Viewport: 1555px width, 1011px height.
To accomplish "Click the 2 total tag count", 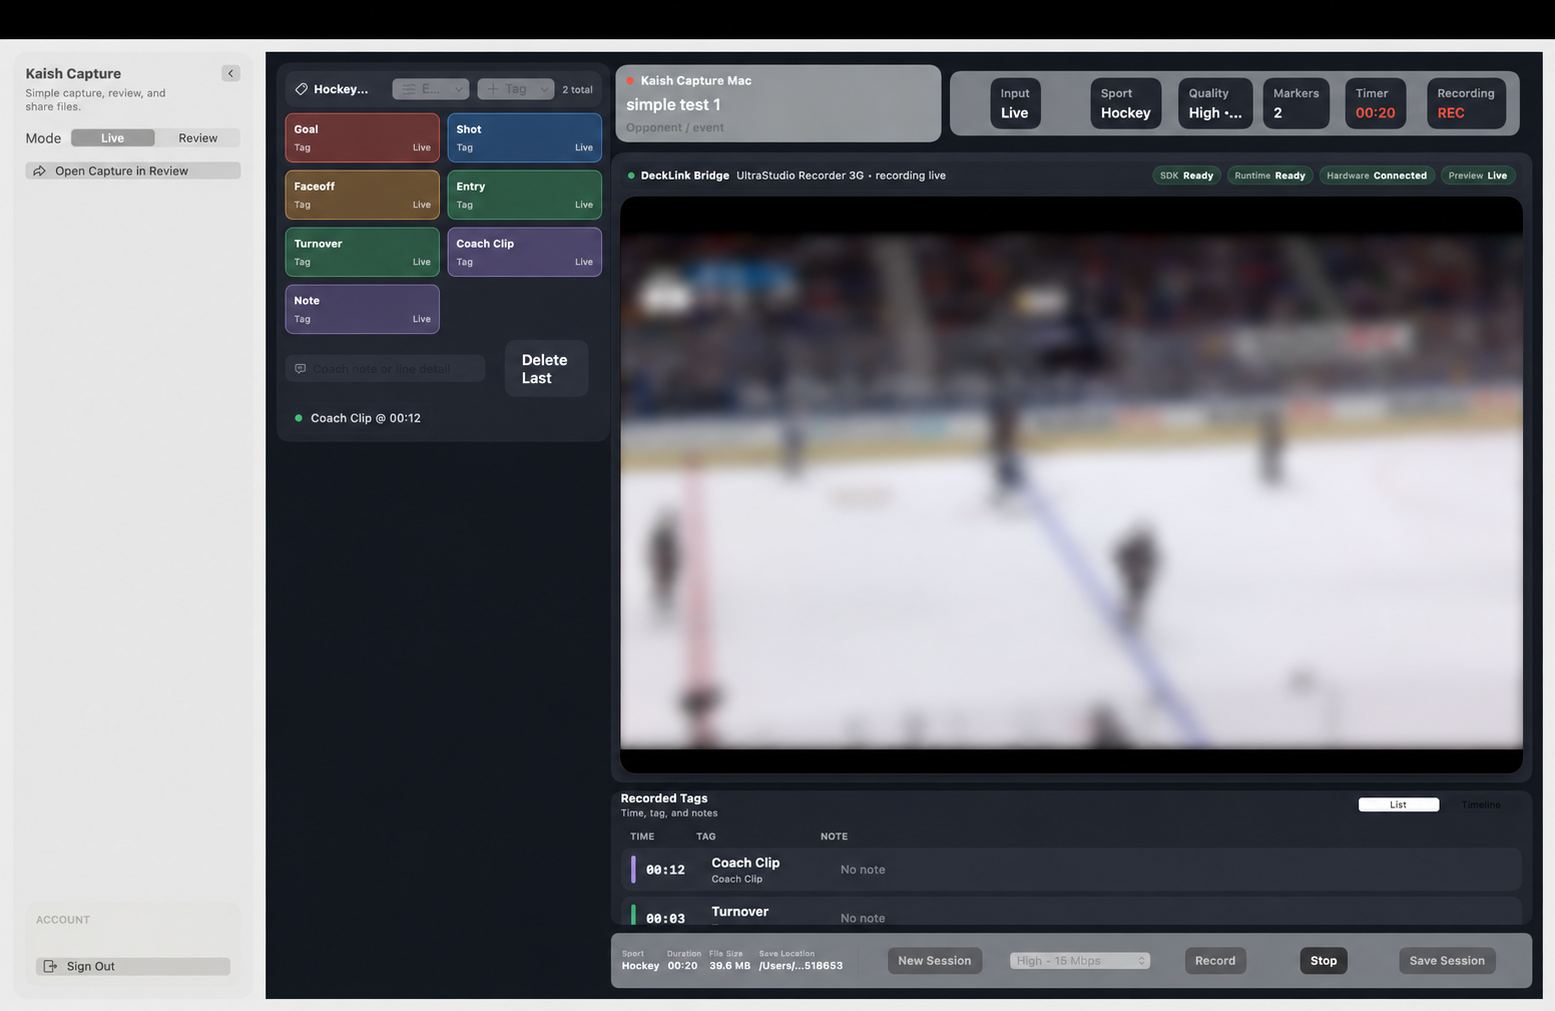I will click(577, 90).
